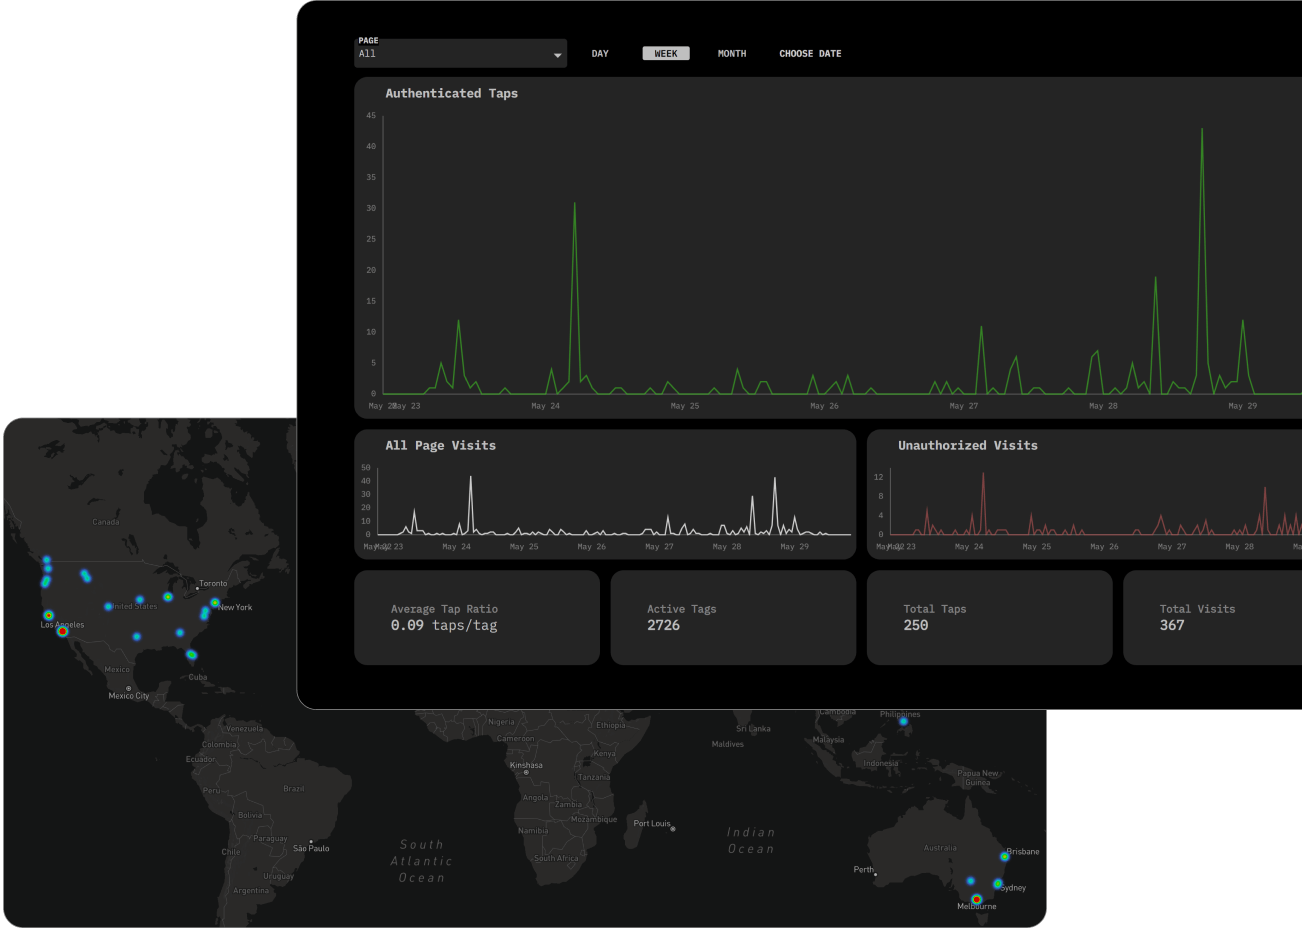Switch to the DAY time range

click(x=600, y=54)
